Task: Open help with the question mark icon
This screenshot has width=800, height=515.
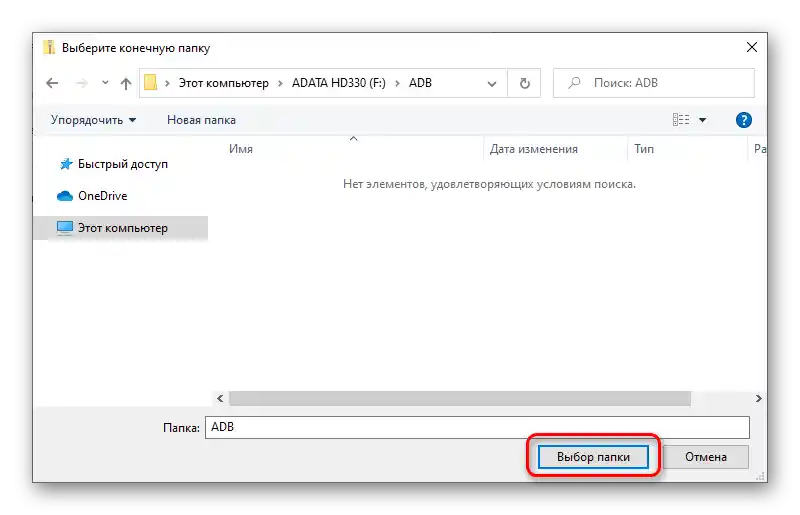Action: tap(743, 120)
